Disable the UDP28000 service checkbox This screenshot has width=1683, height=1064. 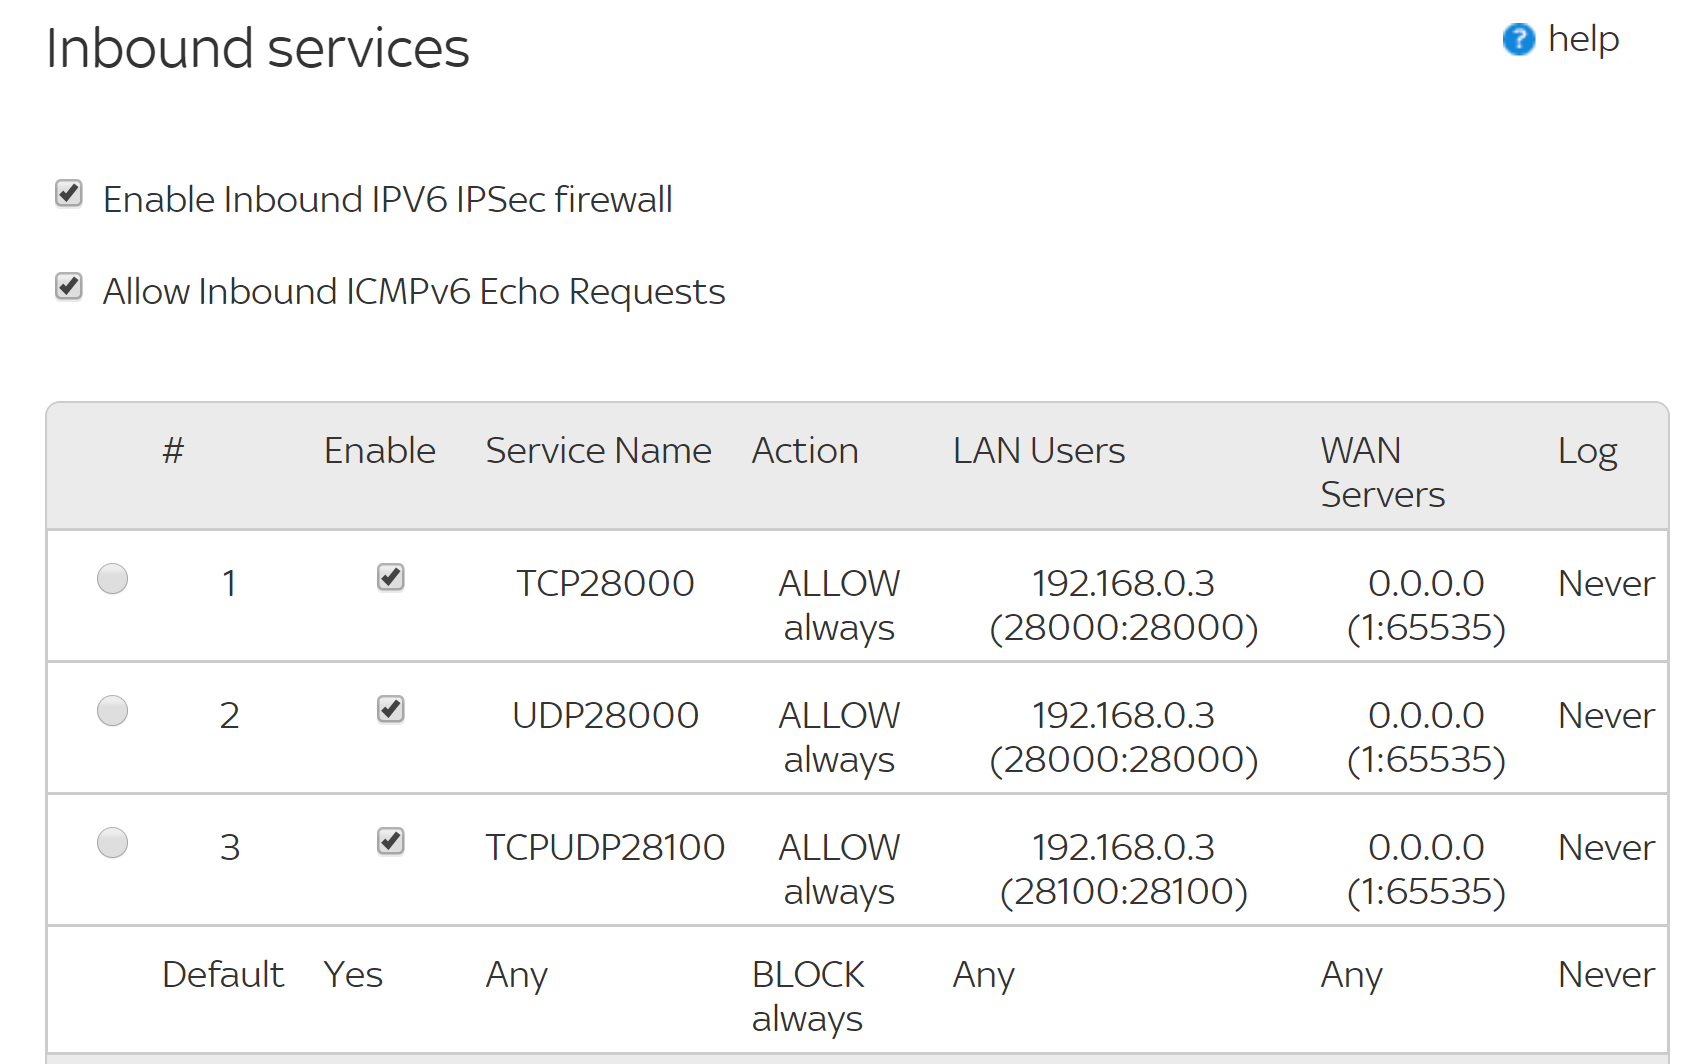coord(391,710)
